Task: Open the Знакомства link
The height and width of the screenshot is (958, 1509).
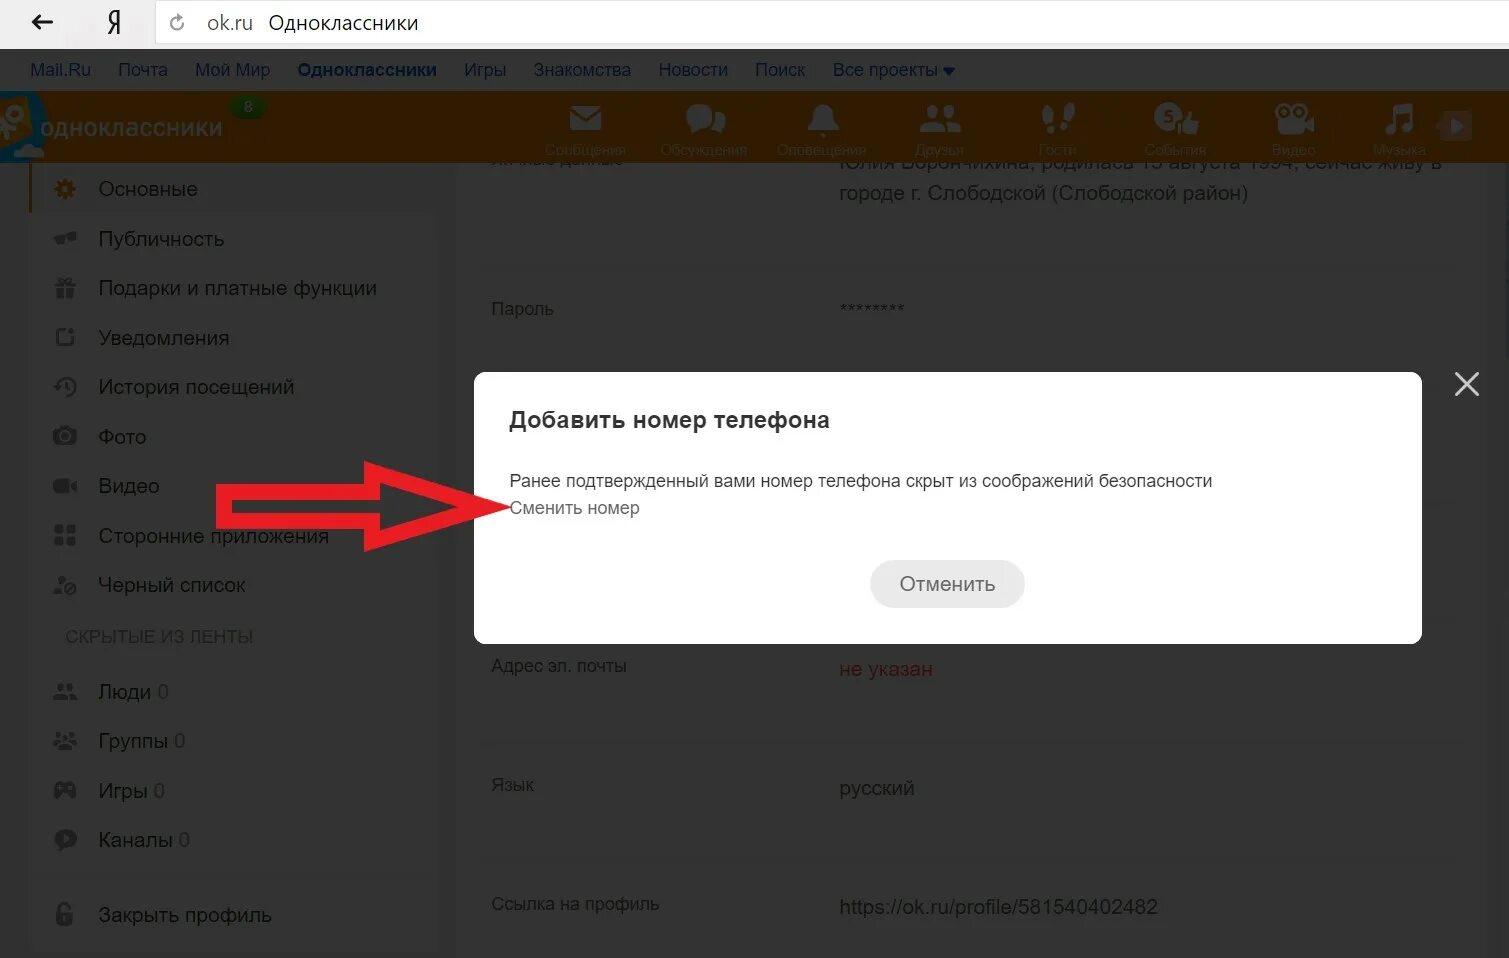Action: coord(582,70)
